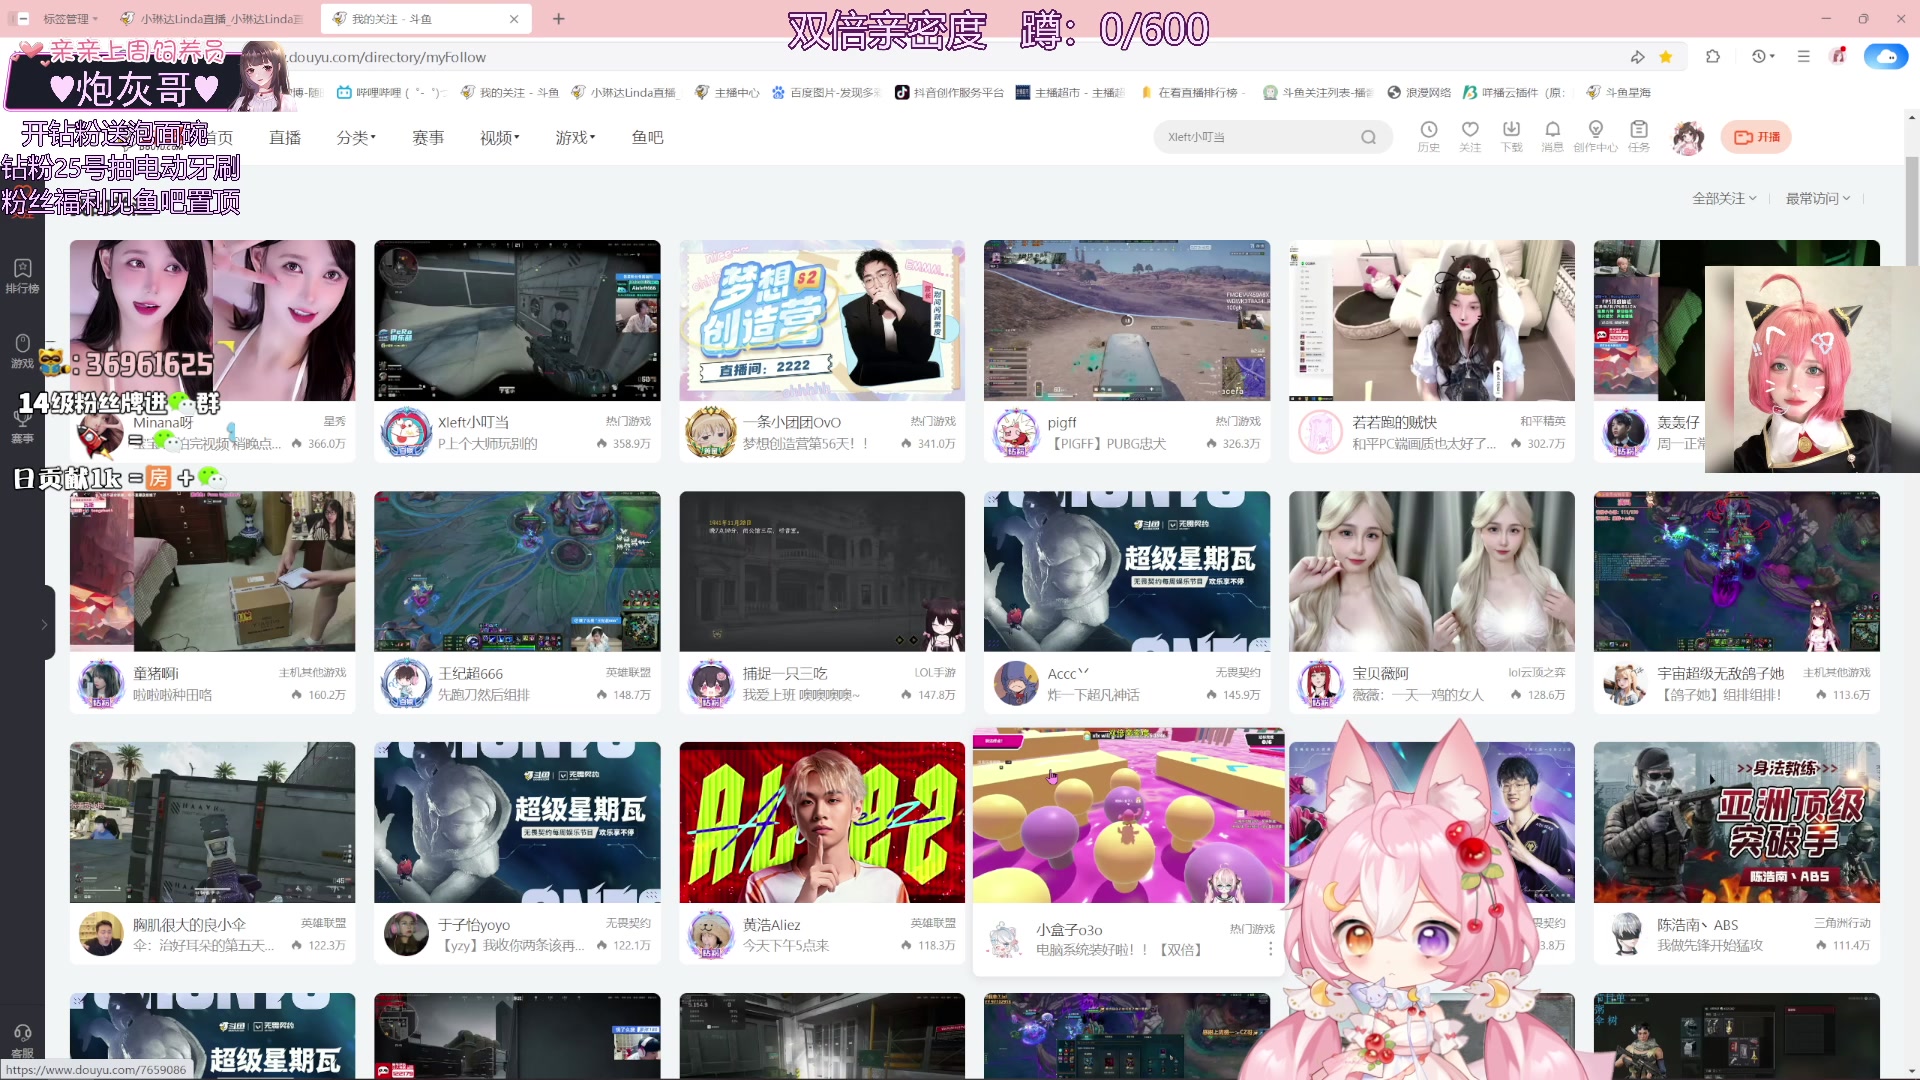The width and height of the screenshot is (1920, 1080).
Task: Open the customer service headset sidebar icon
Action: tap(23, 1038)
